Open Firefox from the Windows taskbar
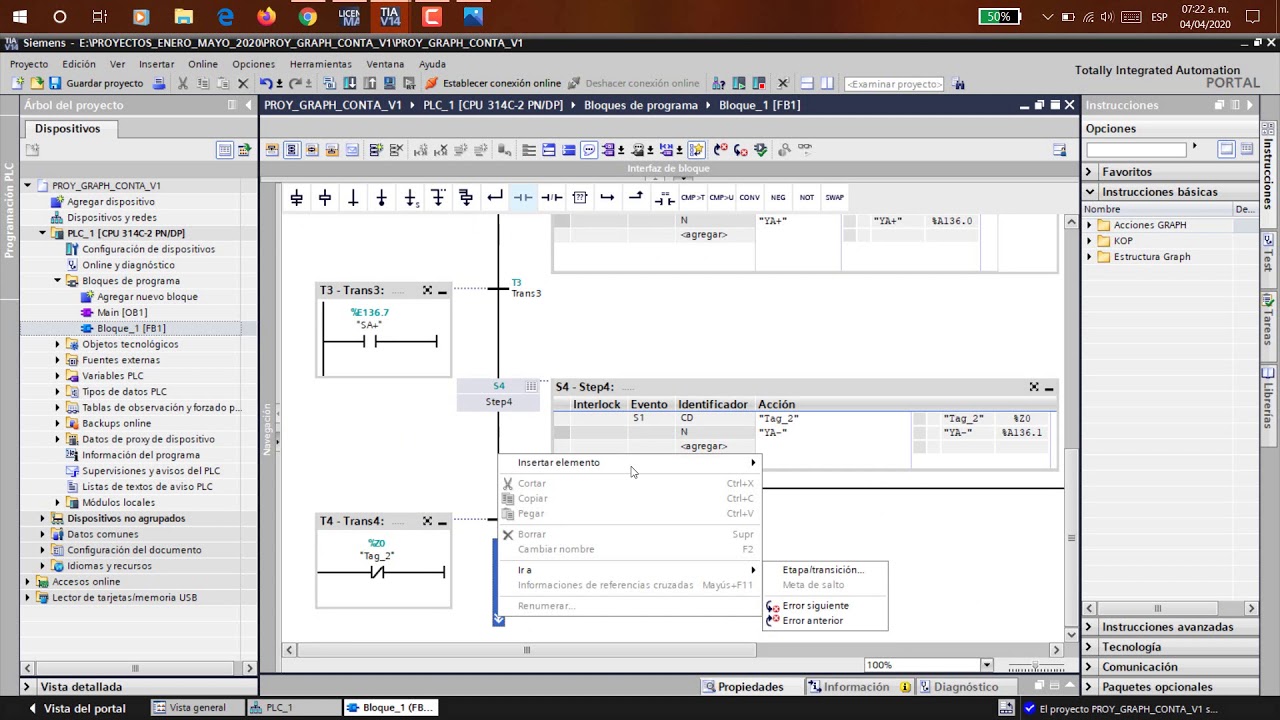1280x720 pixels. pos(266,17)
